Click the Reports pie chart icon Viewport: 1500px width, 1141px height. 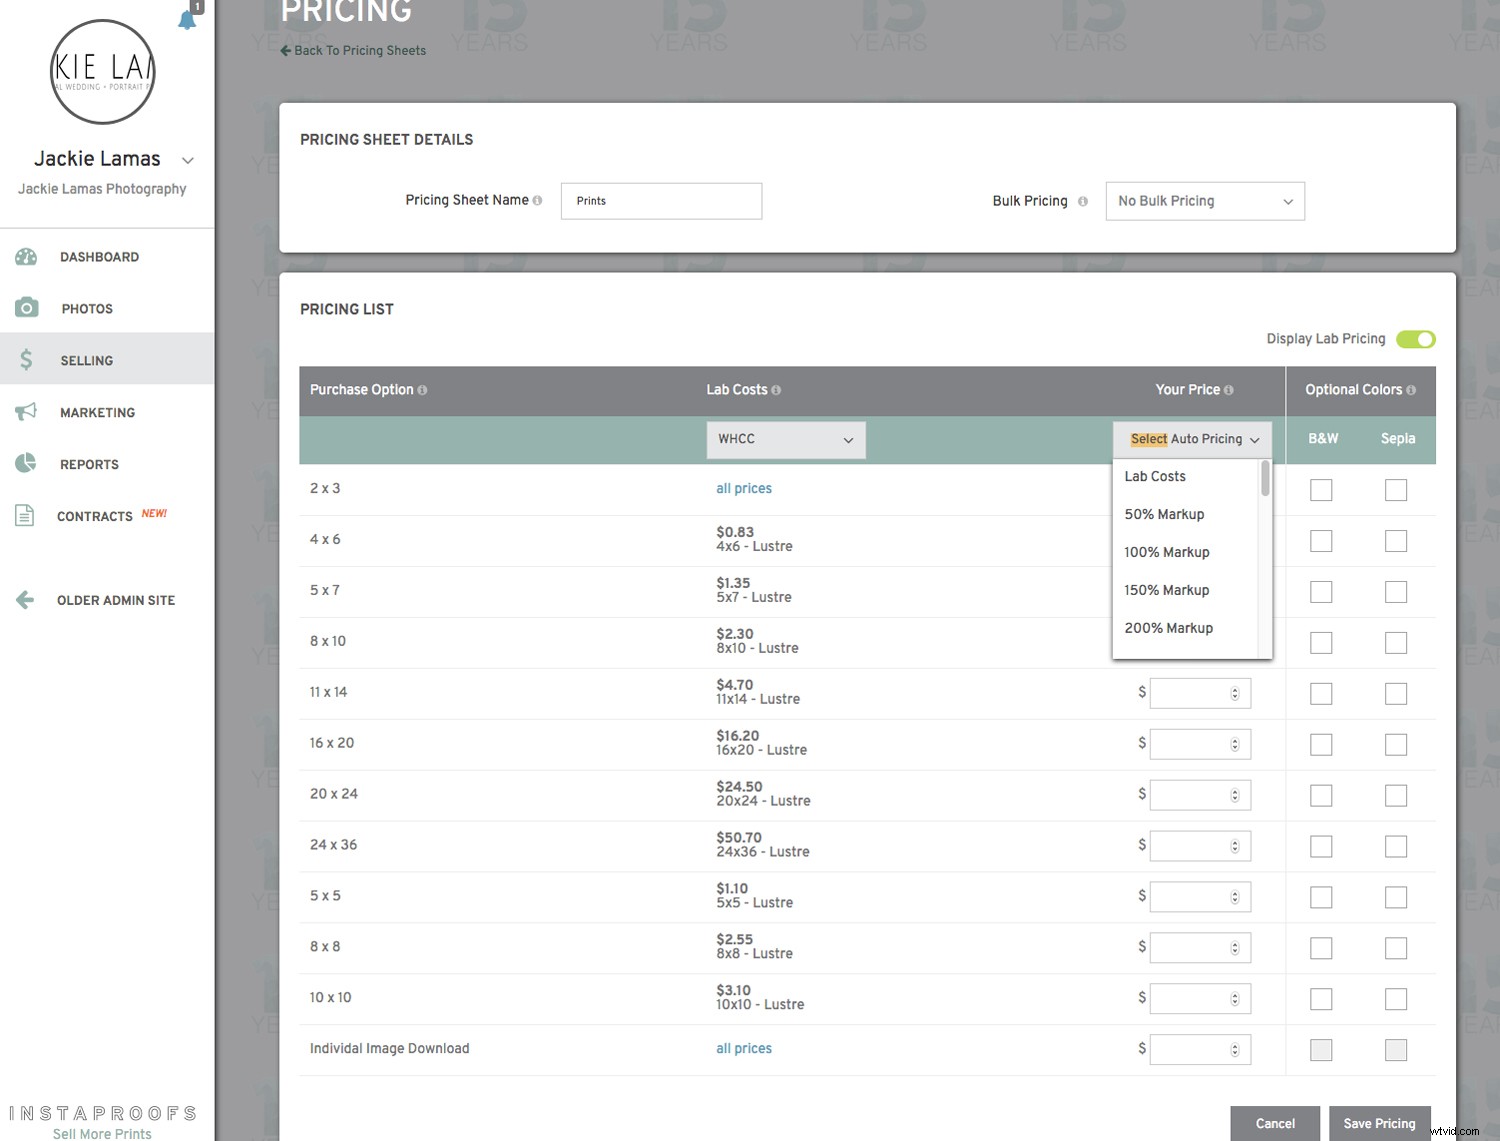point(26,463)
